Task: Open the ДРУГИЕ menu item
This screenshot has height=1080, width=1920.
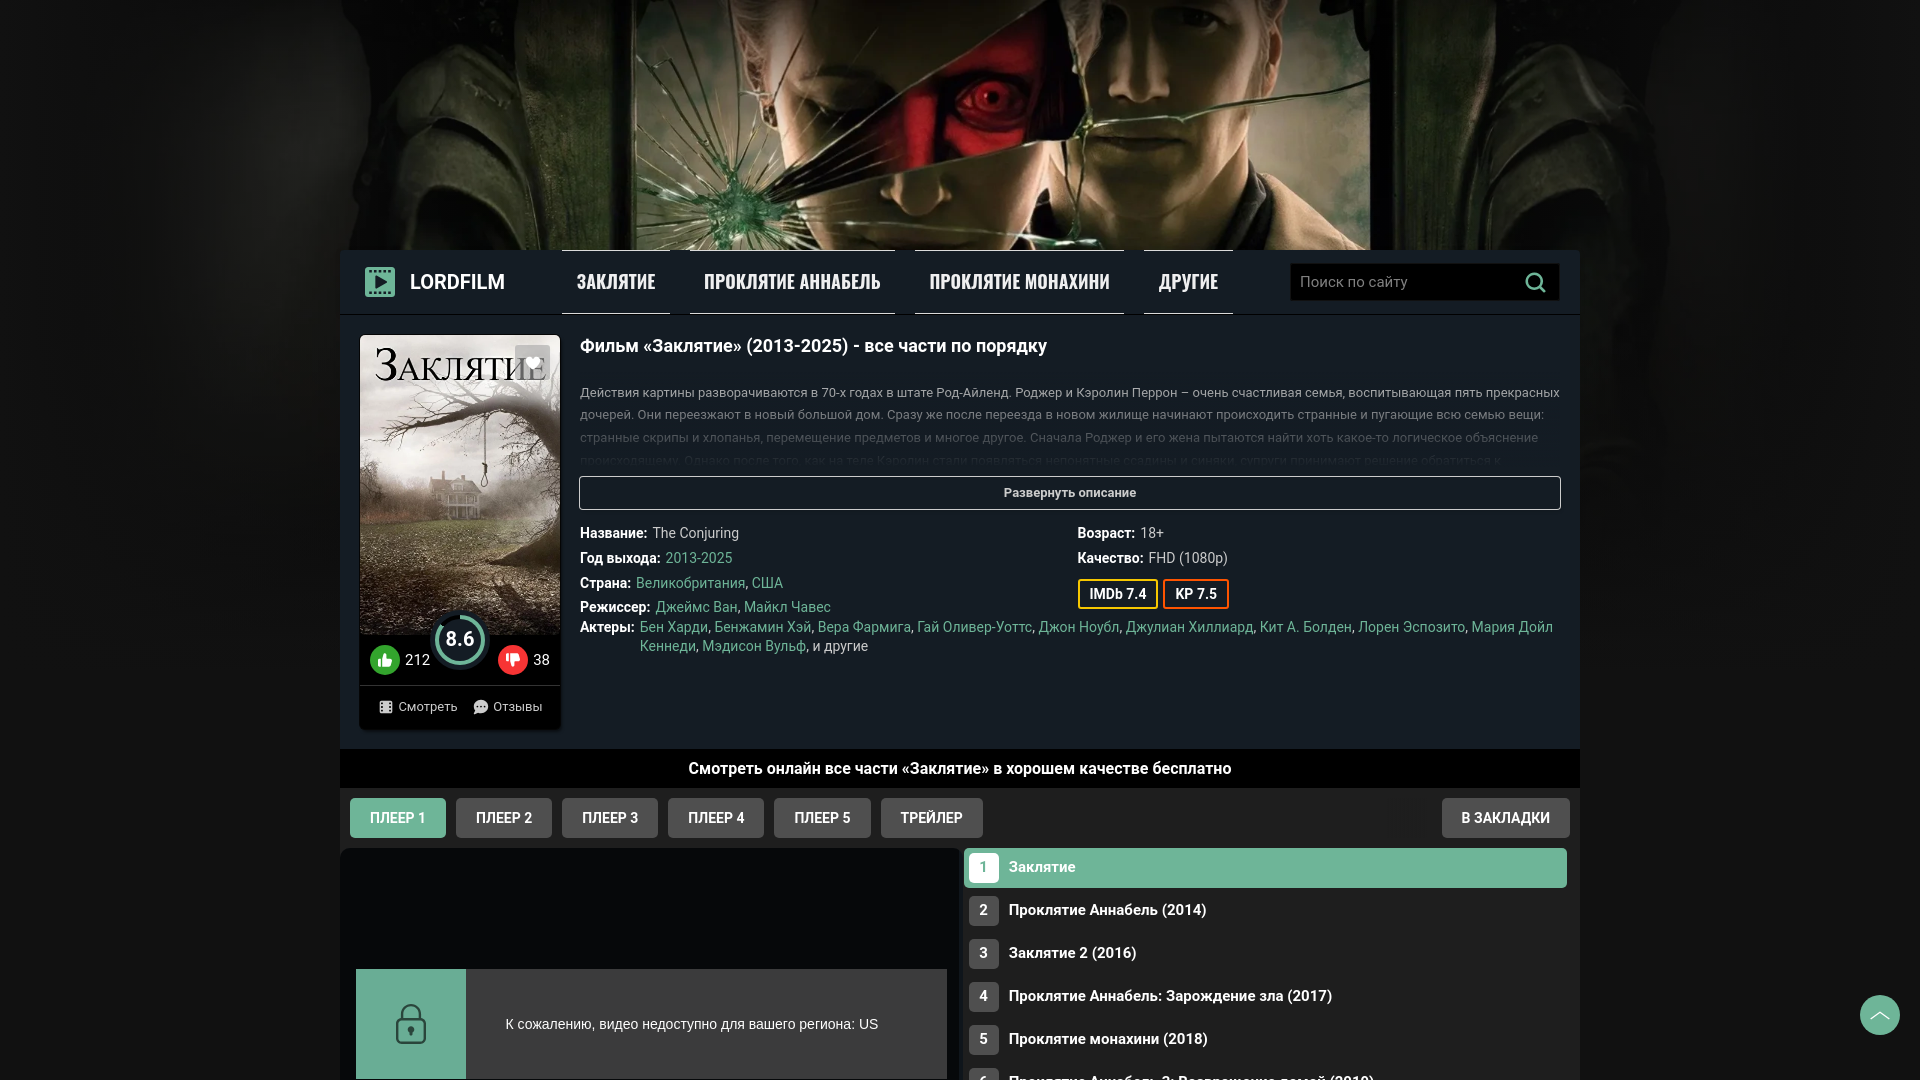Action: pos(1188,282)
